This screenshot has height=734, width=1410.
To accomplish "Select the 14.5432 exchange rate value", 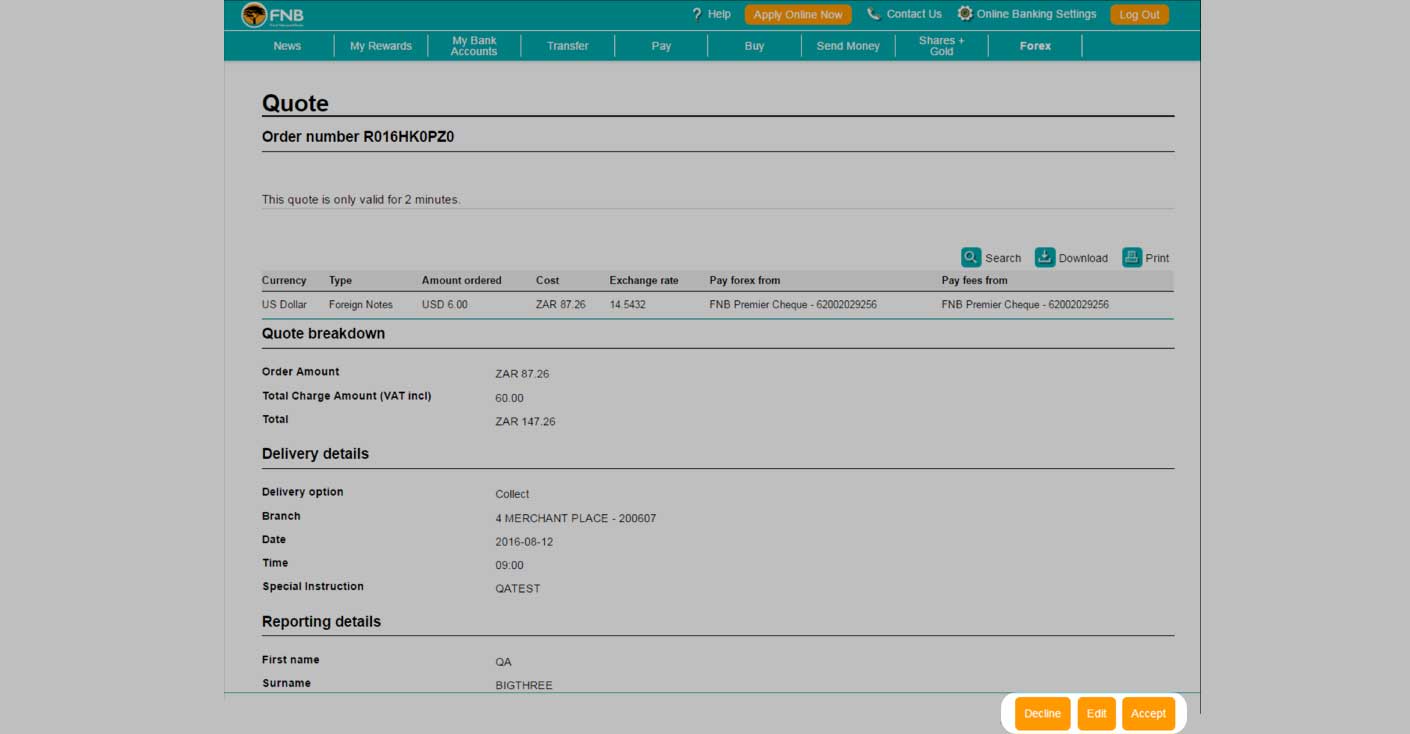I will click(628, 305).
